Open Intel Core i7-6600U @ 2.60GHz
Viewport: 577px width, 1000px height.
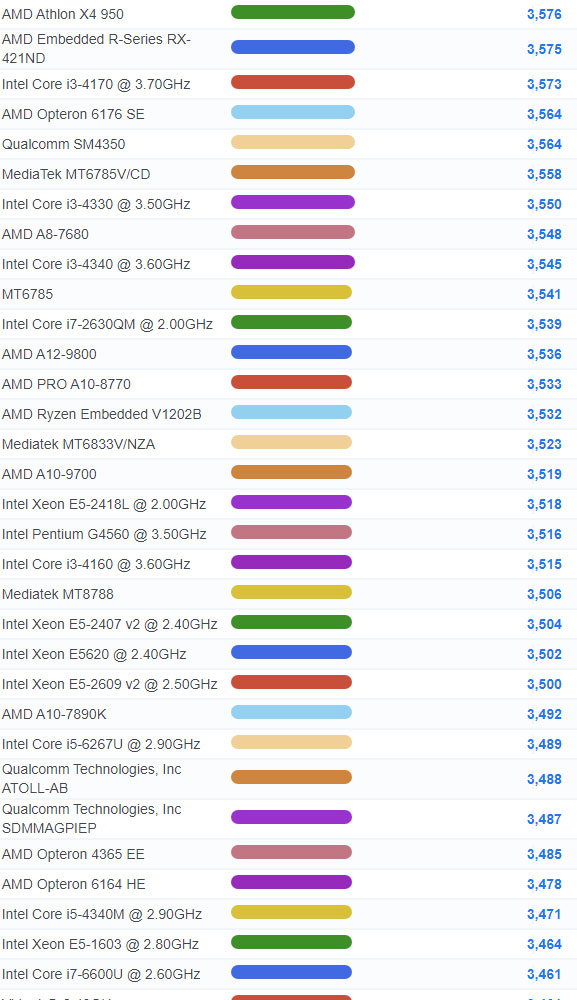101,974
